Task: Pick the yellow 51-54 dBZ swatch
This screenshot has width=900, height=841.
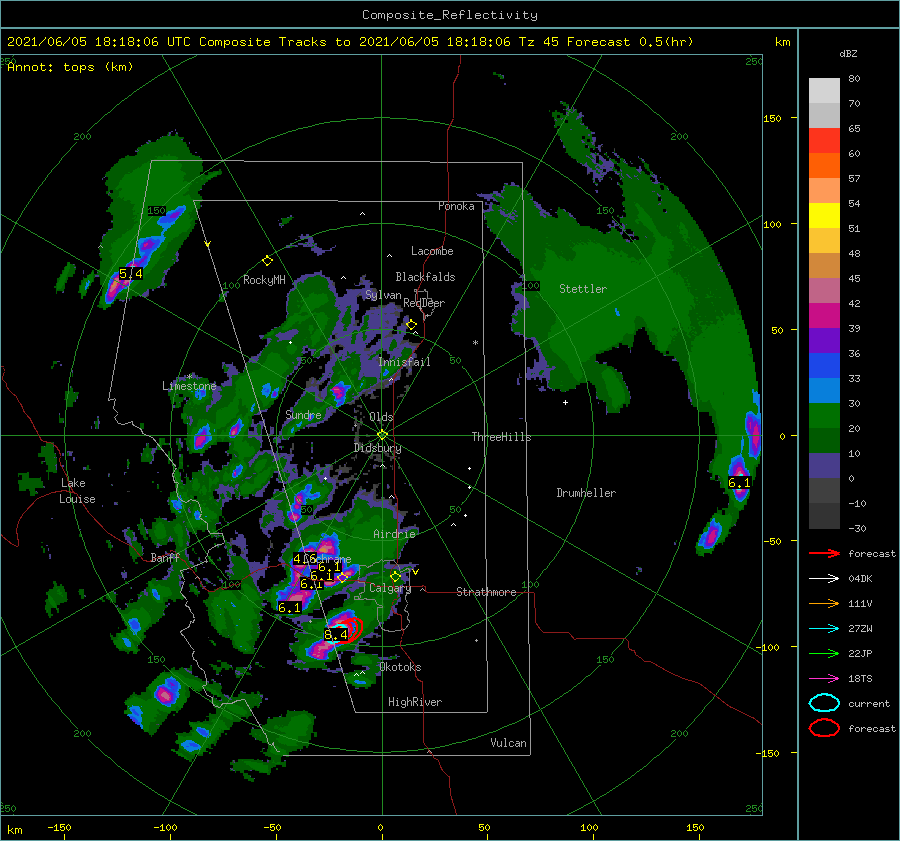Action: [824, 216]
